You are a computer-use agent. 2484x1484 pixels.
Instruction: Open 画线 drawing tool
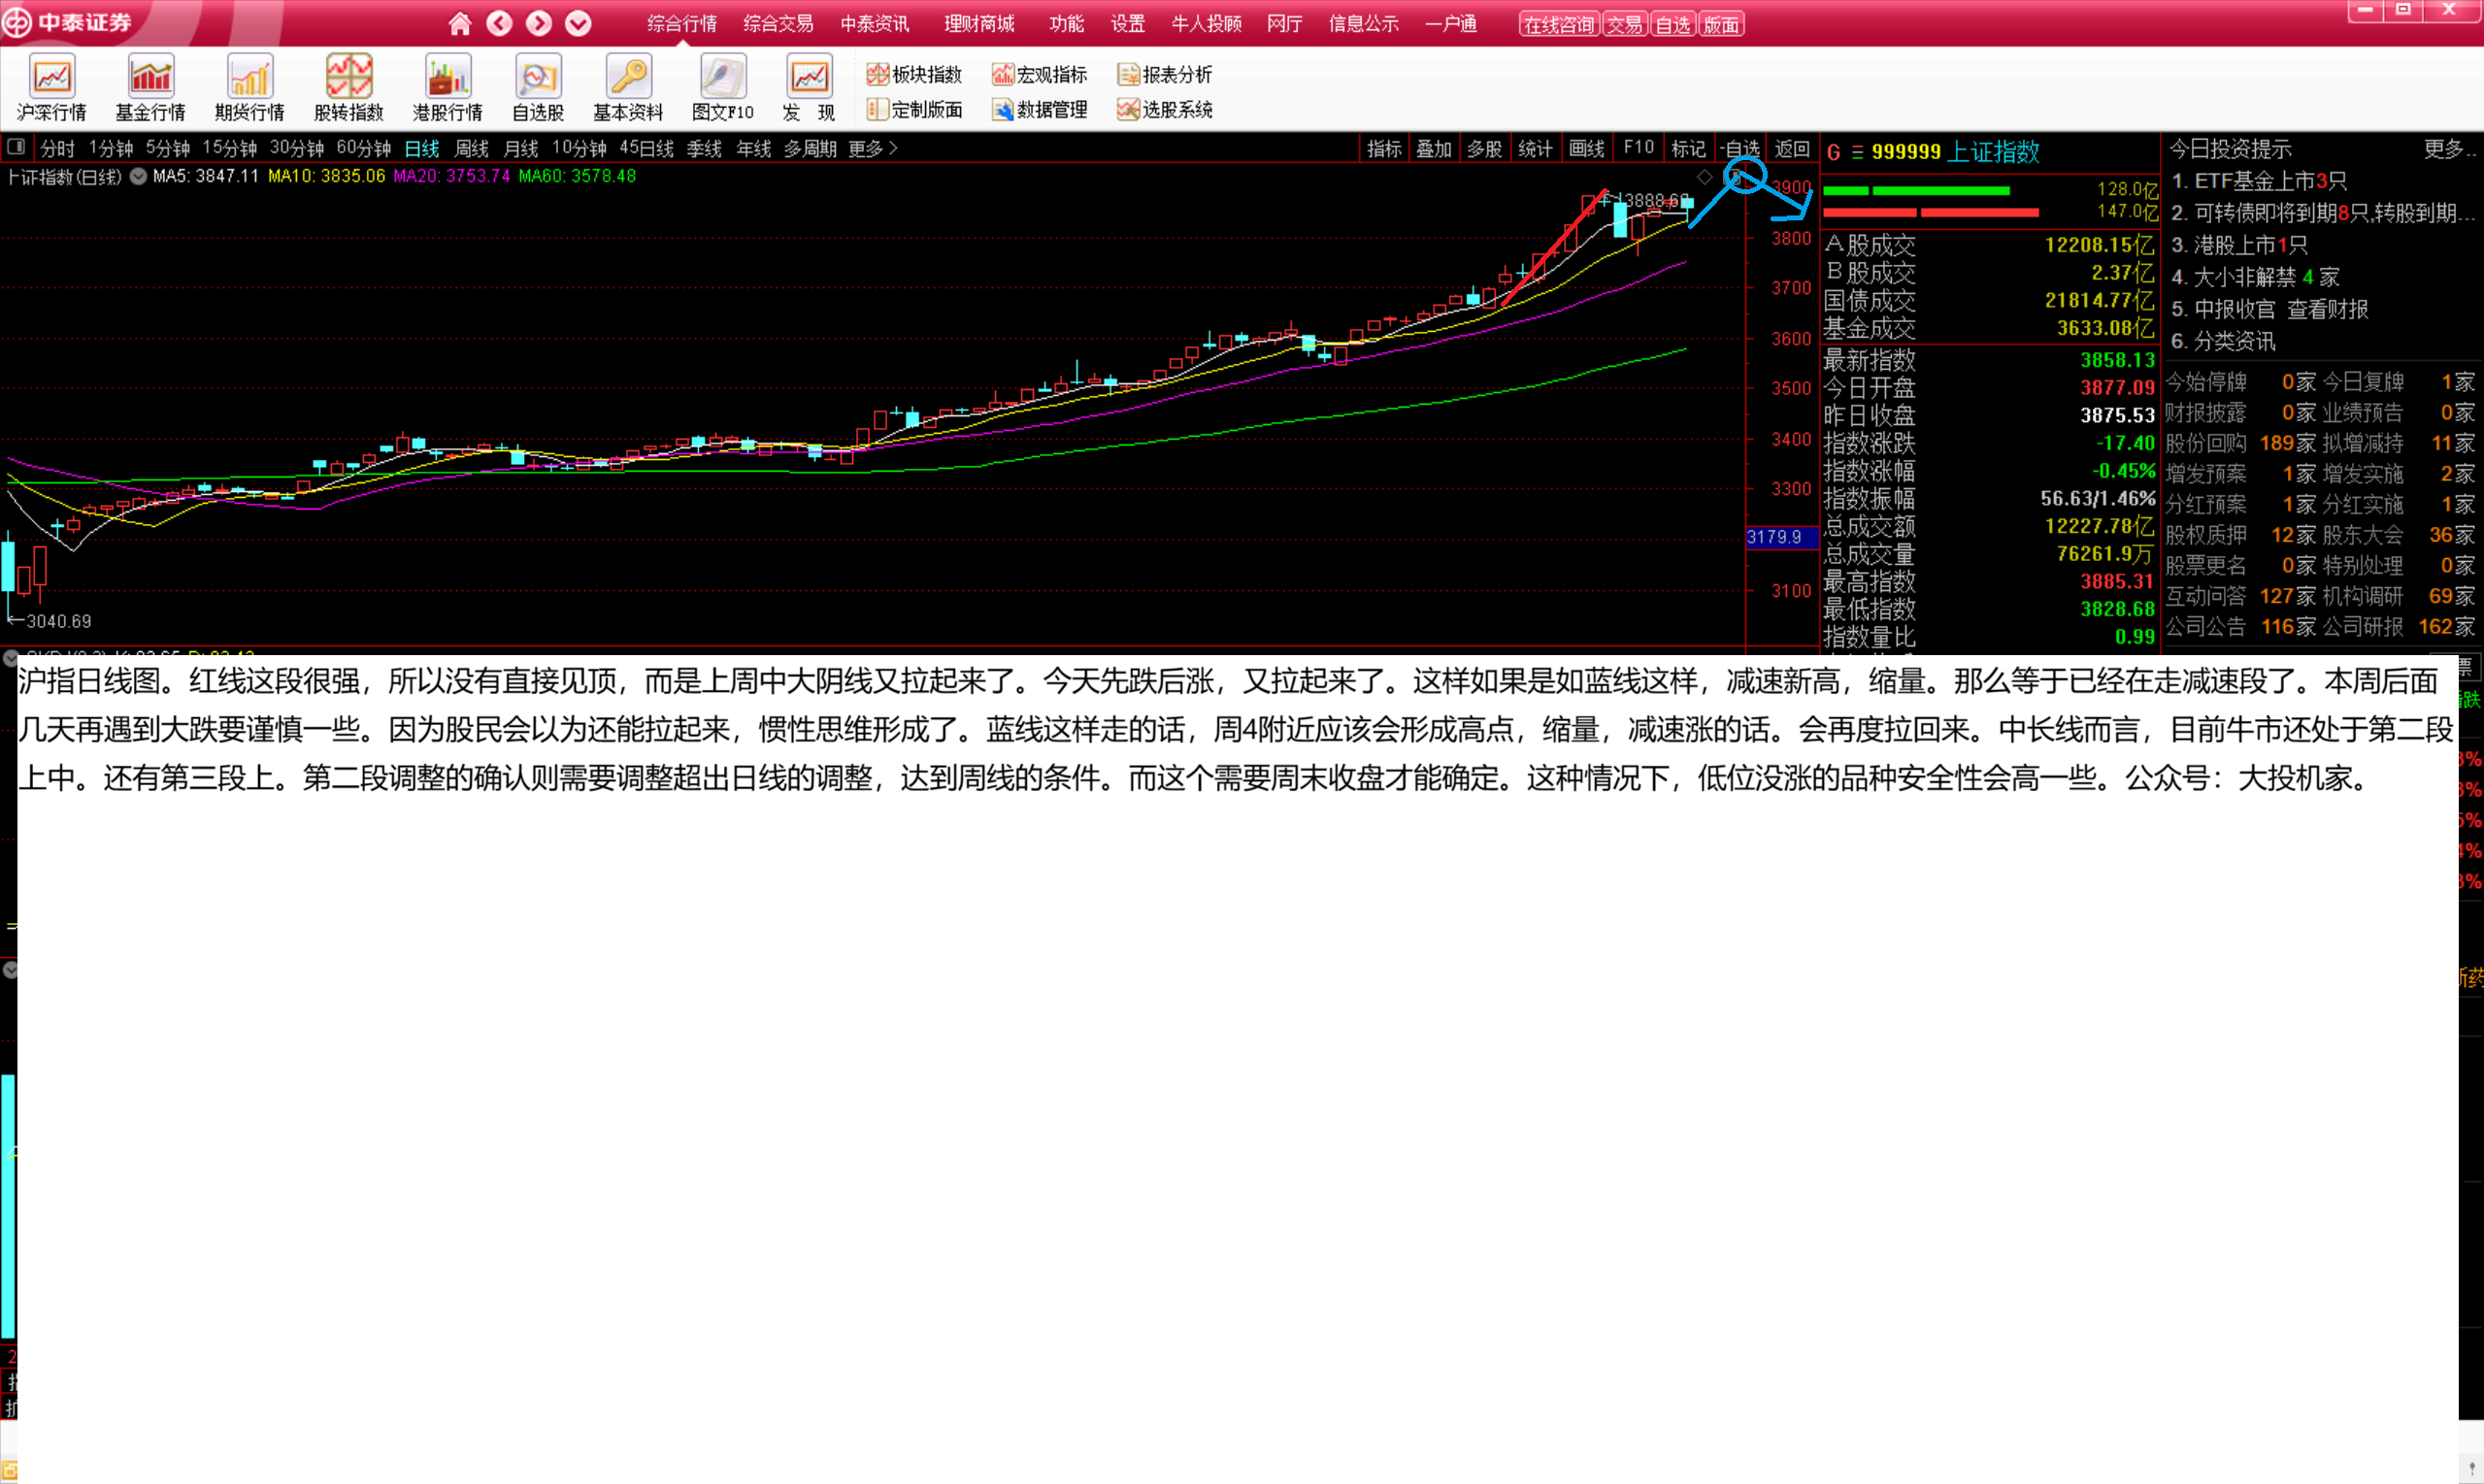click(x=1587, y=148)
